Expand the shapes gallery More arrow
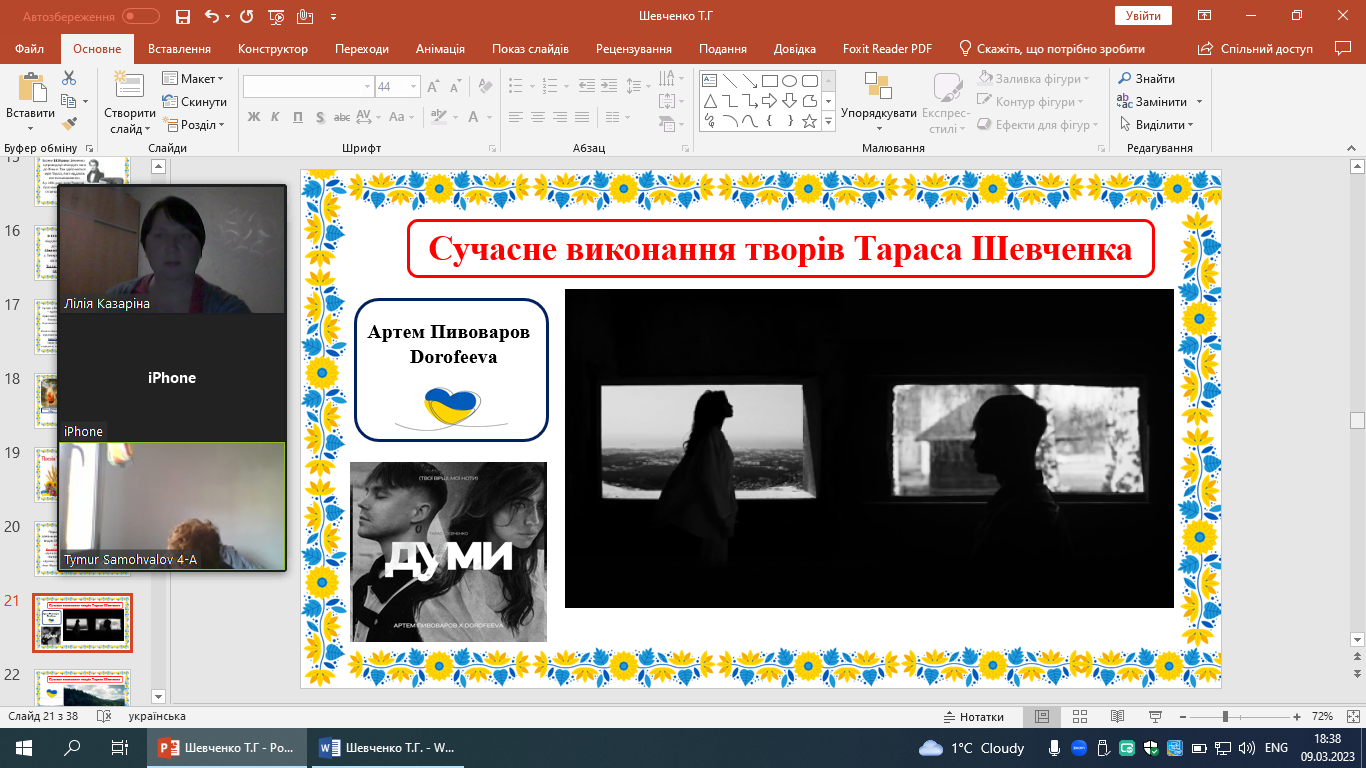 click(828, 123)
